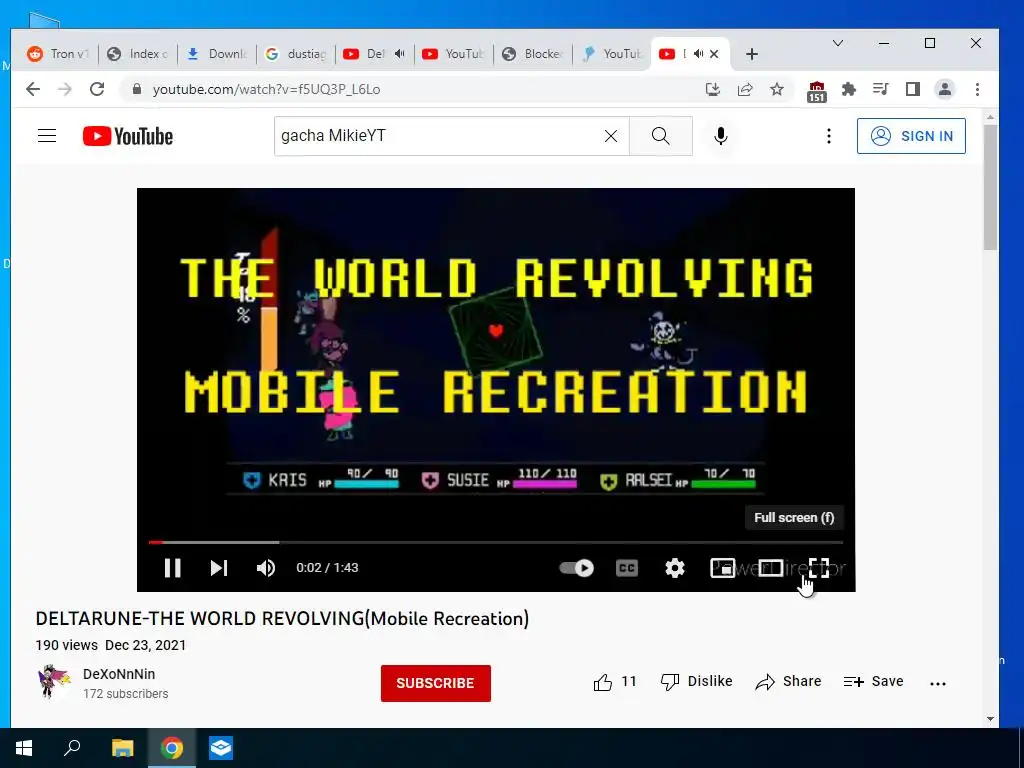Open tab search chevron
Screen dimensions: 1024x768
click(838, 43)
